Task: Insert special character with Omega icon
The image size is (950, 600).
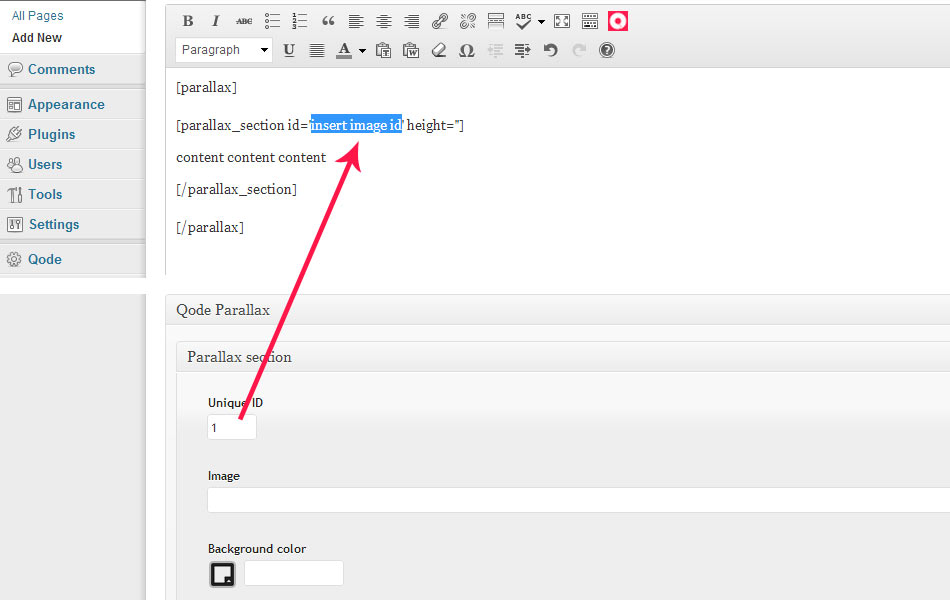Action: point(466,50)
